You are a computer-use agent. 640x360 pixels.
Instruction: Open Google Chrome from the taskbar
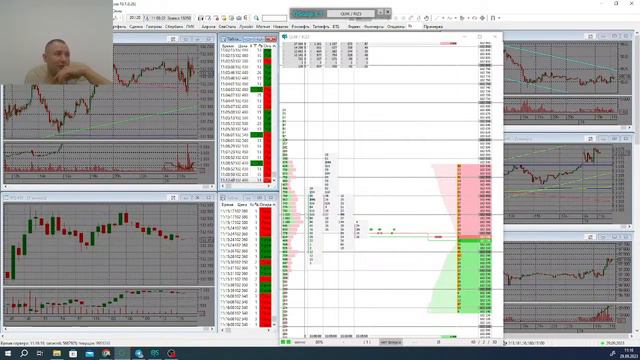click(106, 353)
